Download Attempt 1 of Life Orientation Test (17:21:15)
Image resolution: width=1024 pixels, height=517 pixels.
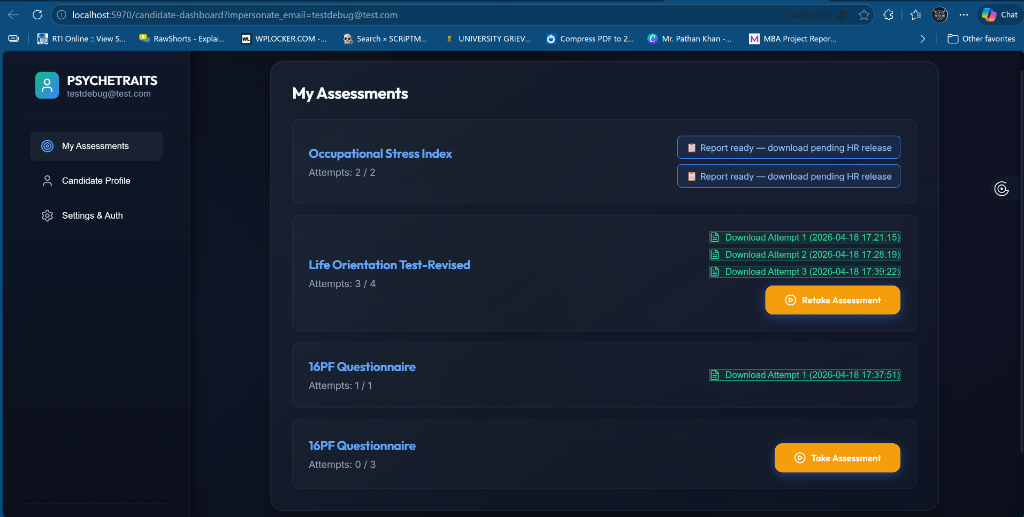[805, 237]
